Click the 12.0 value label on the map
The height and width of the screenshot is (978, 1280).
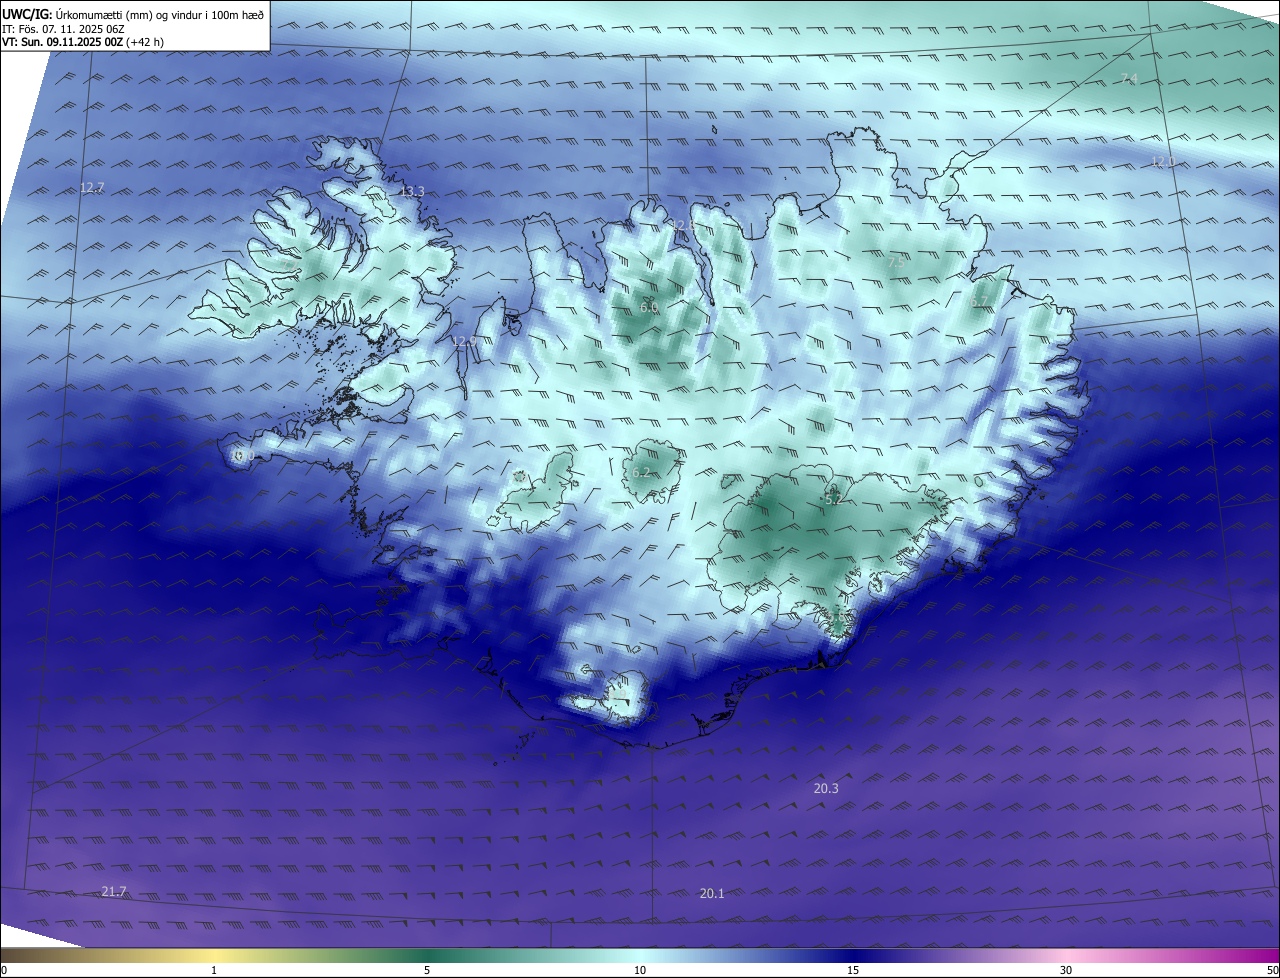click(x=1162, y=161)
